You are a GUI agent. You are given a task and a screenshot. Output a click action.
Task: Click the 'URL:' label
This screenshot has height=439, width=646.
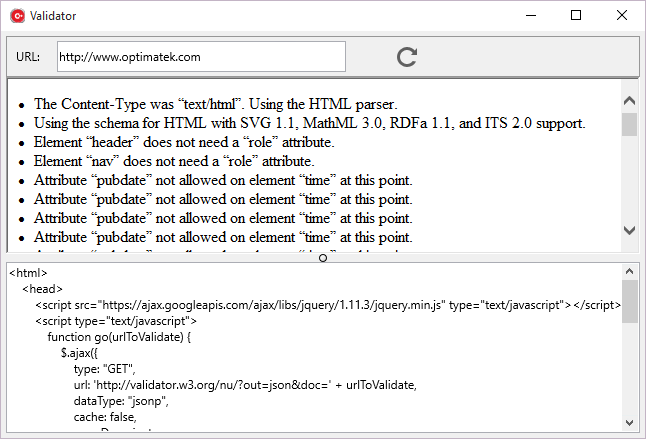28,57
